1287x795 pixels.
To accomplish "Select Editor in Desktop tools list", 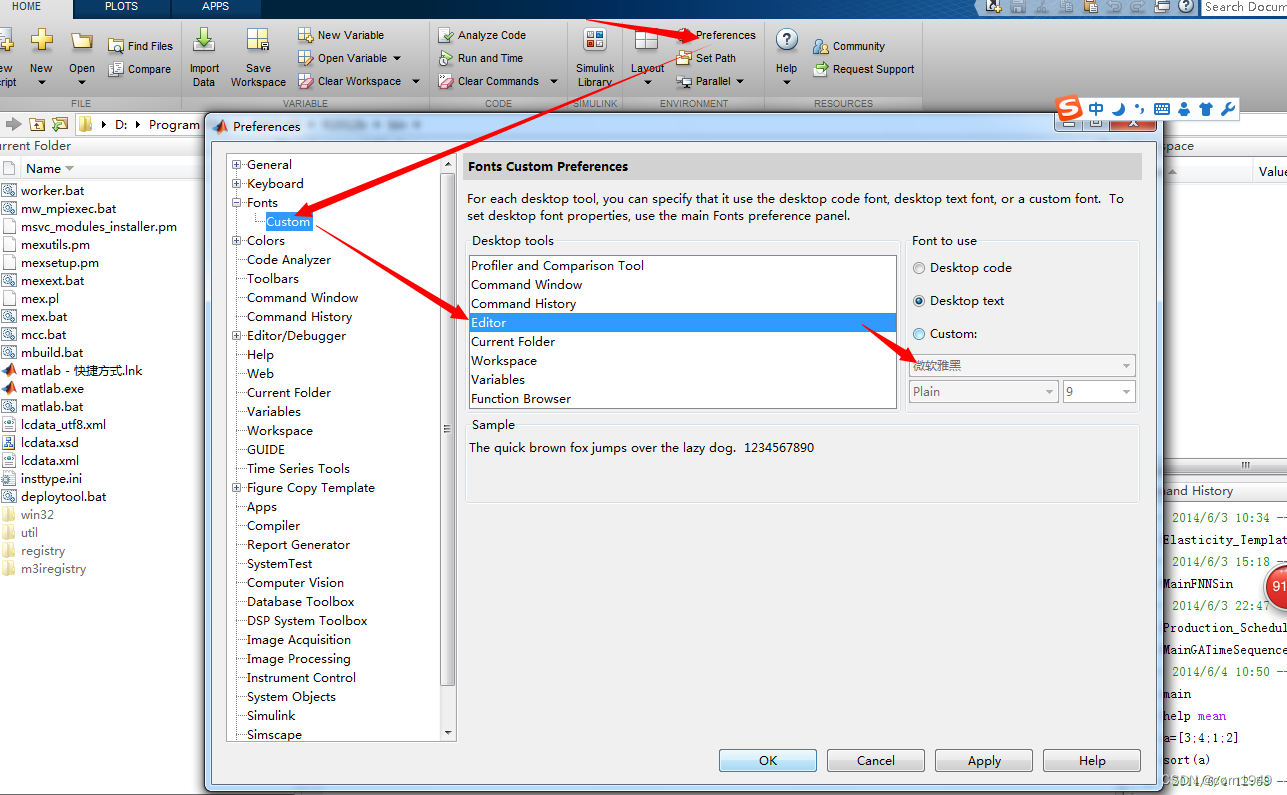I will click(x=683, y=323).
